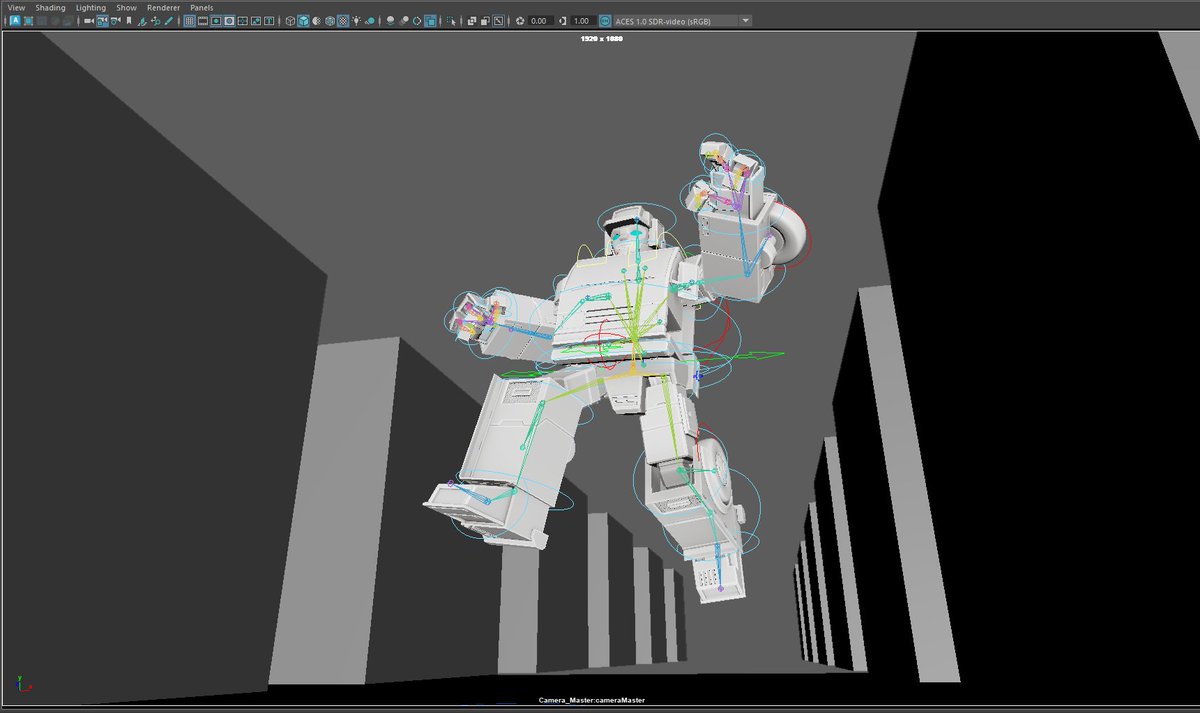Click the Depth of Field icon

pyautogui.click(x=430, y=20)
